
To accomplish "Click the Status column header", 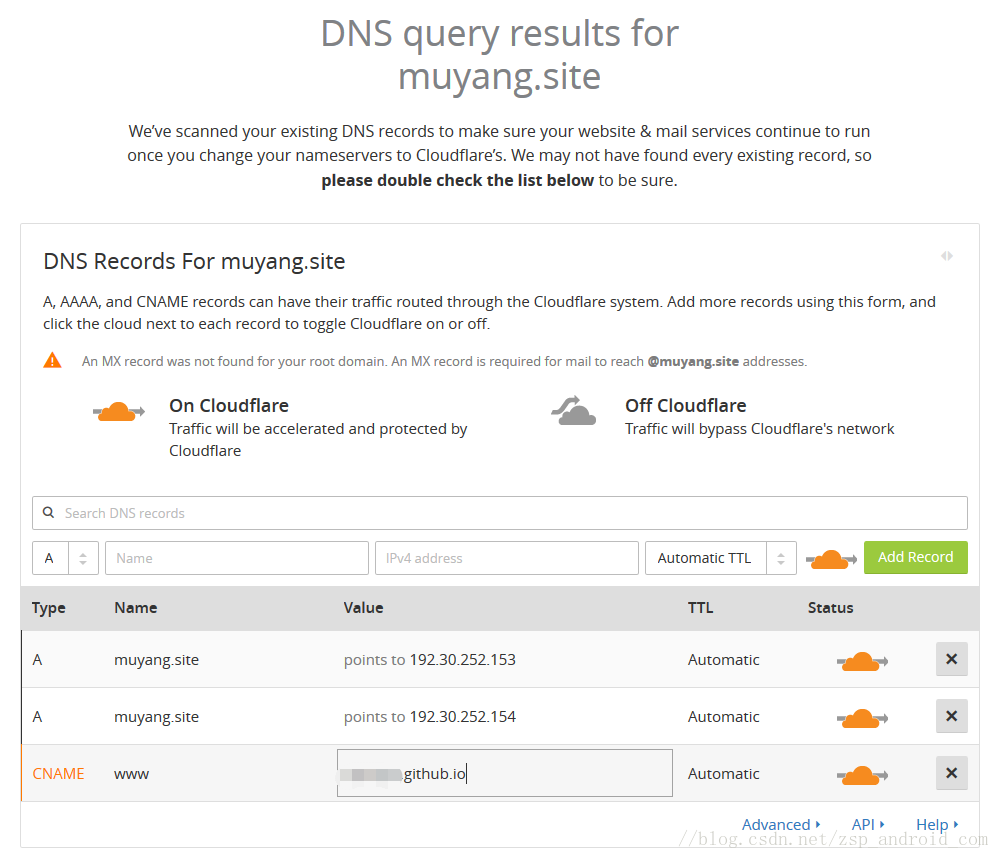I will pyautogui.click(x=830, y=608).
